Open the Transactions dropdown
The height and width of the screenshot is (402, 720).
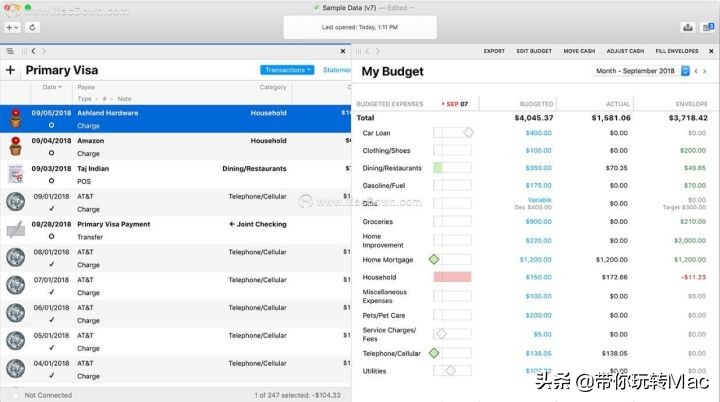pos(287,70)
